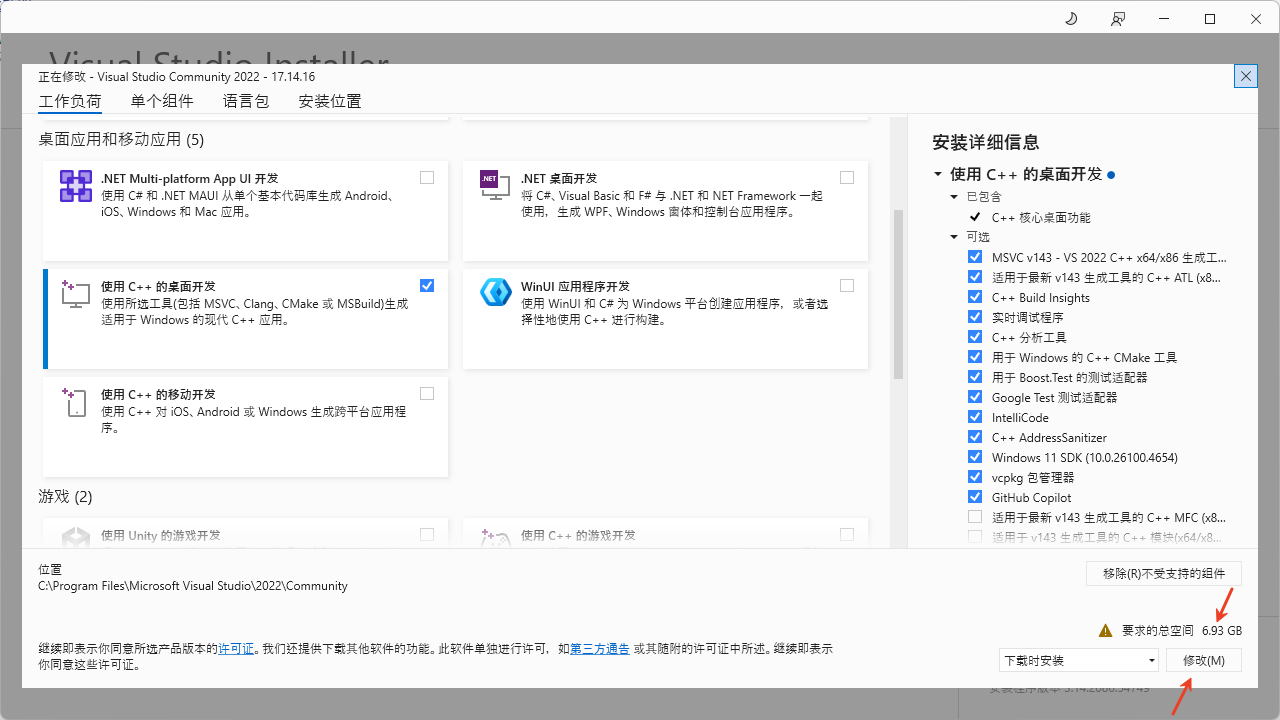1280x720 pixels.
Task: Click the yellow warning icon beside 要求的总空间
Action: (1105, 631)
